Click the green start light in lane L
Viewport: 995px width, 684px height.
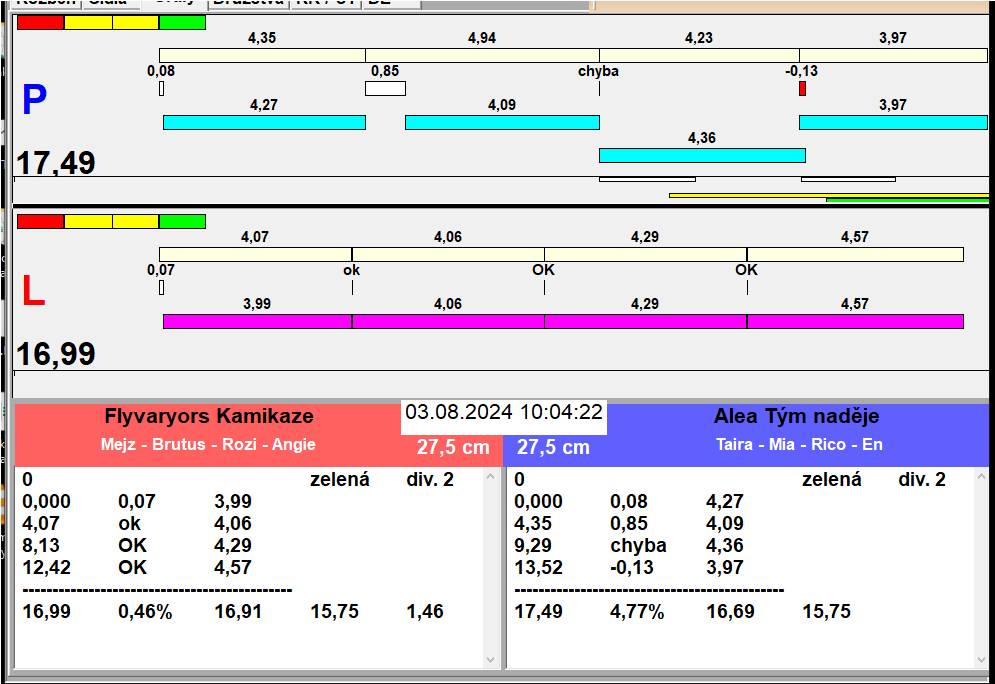[182, 221]
